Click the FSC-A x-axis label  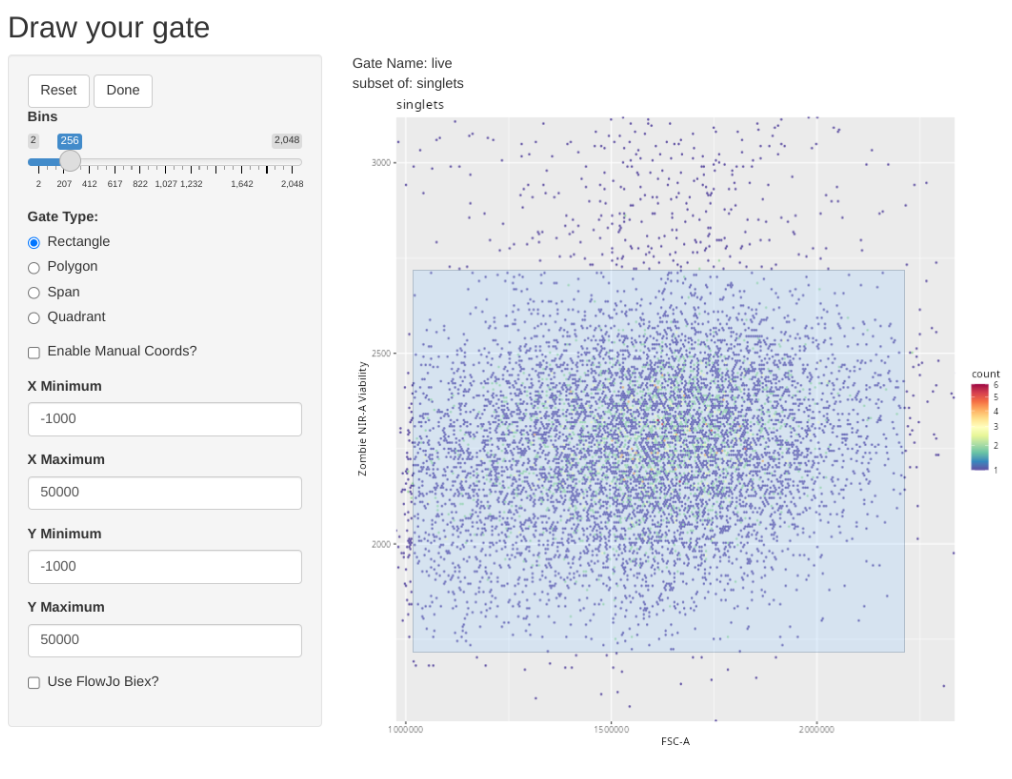tap(675, 742)
